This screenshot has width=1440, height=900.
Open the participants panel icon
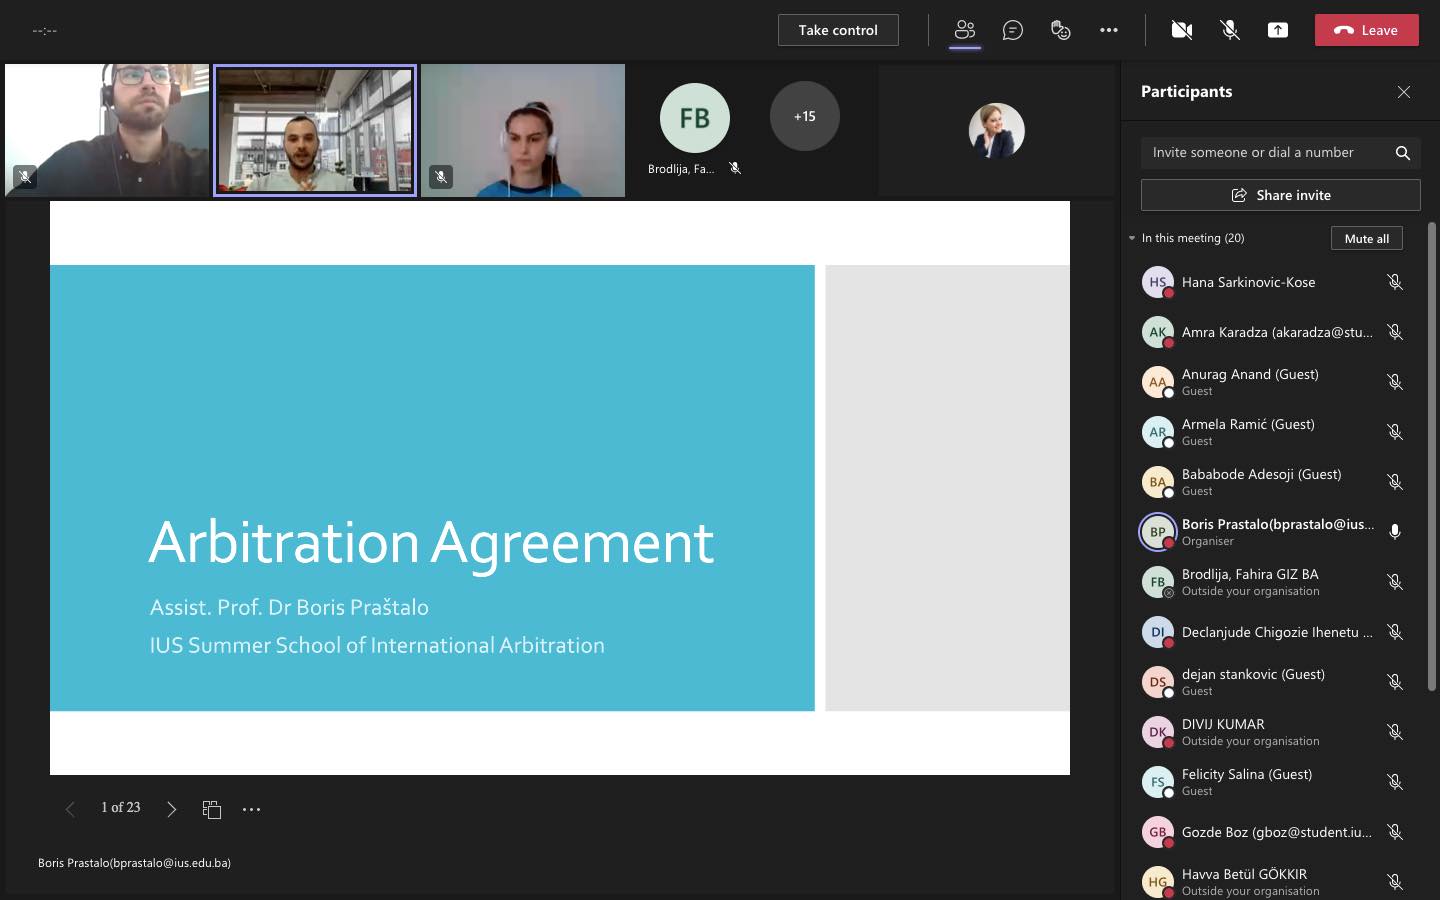(964, 30)
